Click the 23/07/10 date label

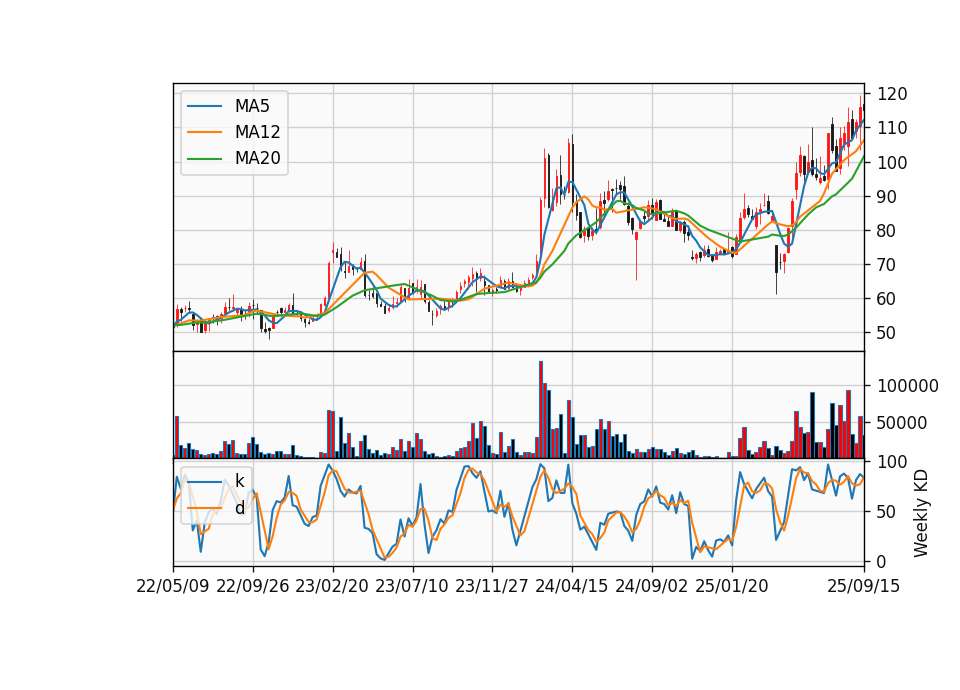click(x=412, y=586)
